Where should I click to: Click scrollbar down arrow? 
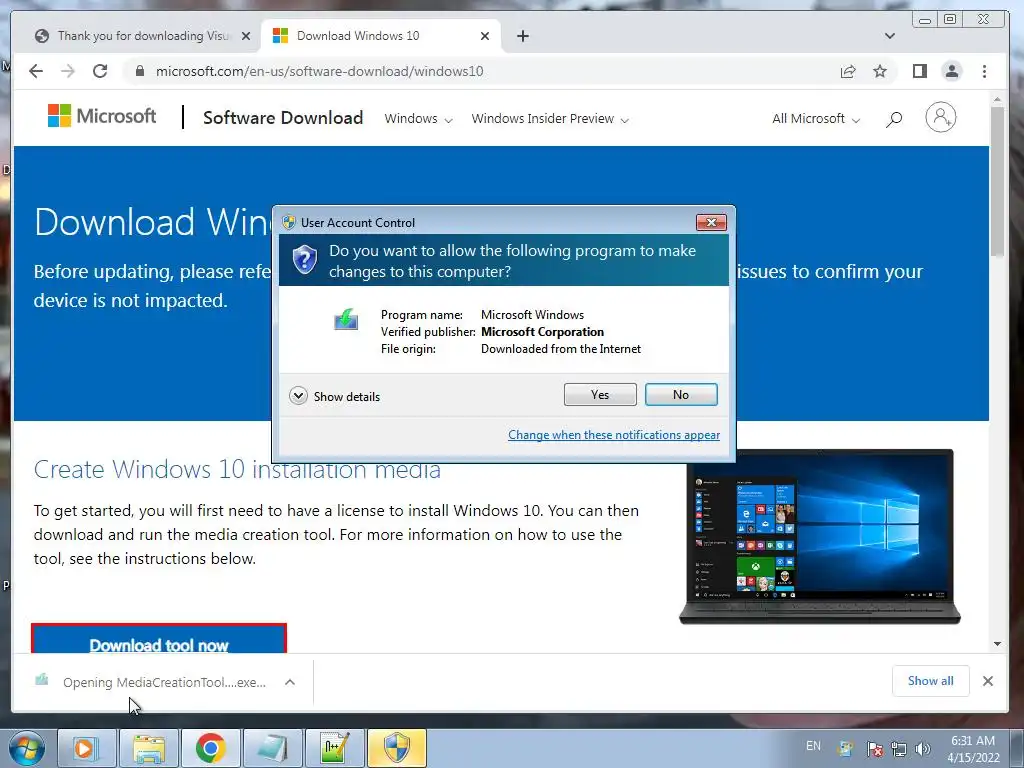coord(997,644)
